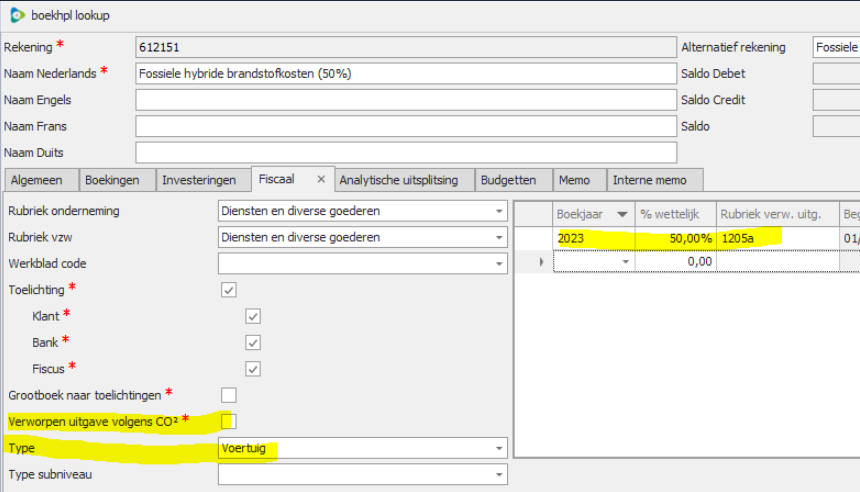
Task: Toggle the Fiscus checkbox
Action: [x=253, y=369]
